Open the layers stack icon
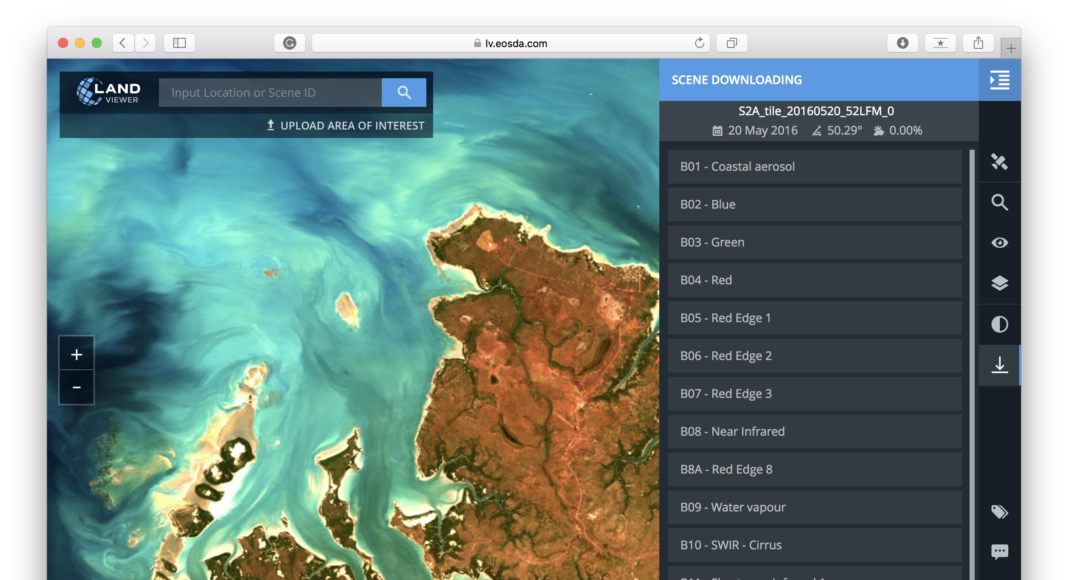 [999, 283]
